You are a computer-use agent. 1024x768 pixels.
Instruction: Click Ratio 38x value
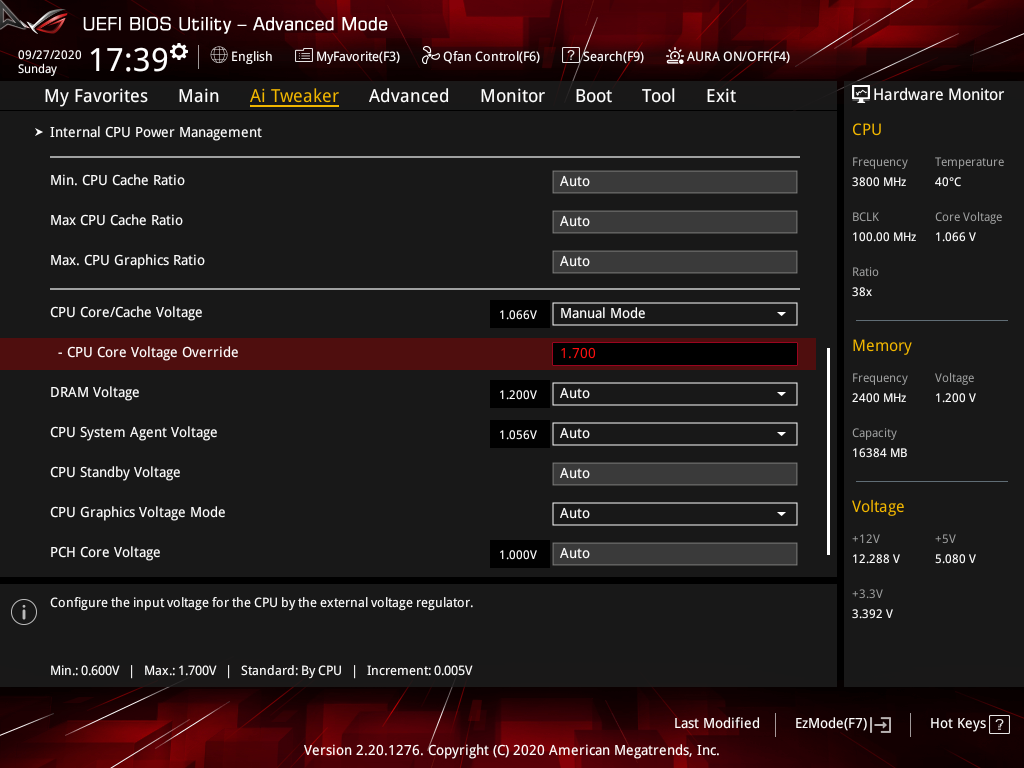861,292
